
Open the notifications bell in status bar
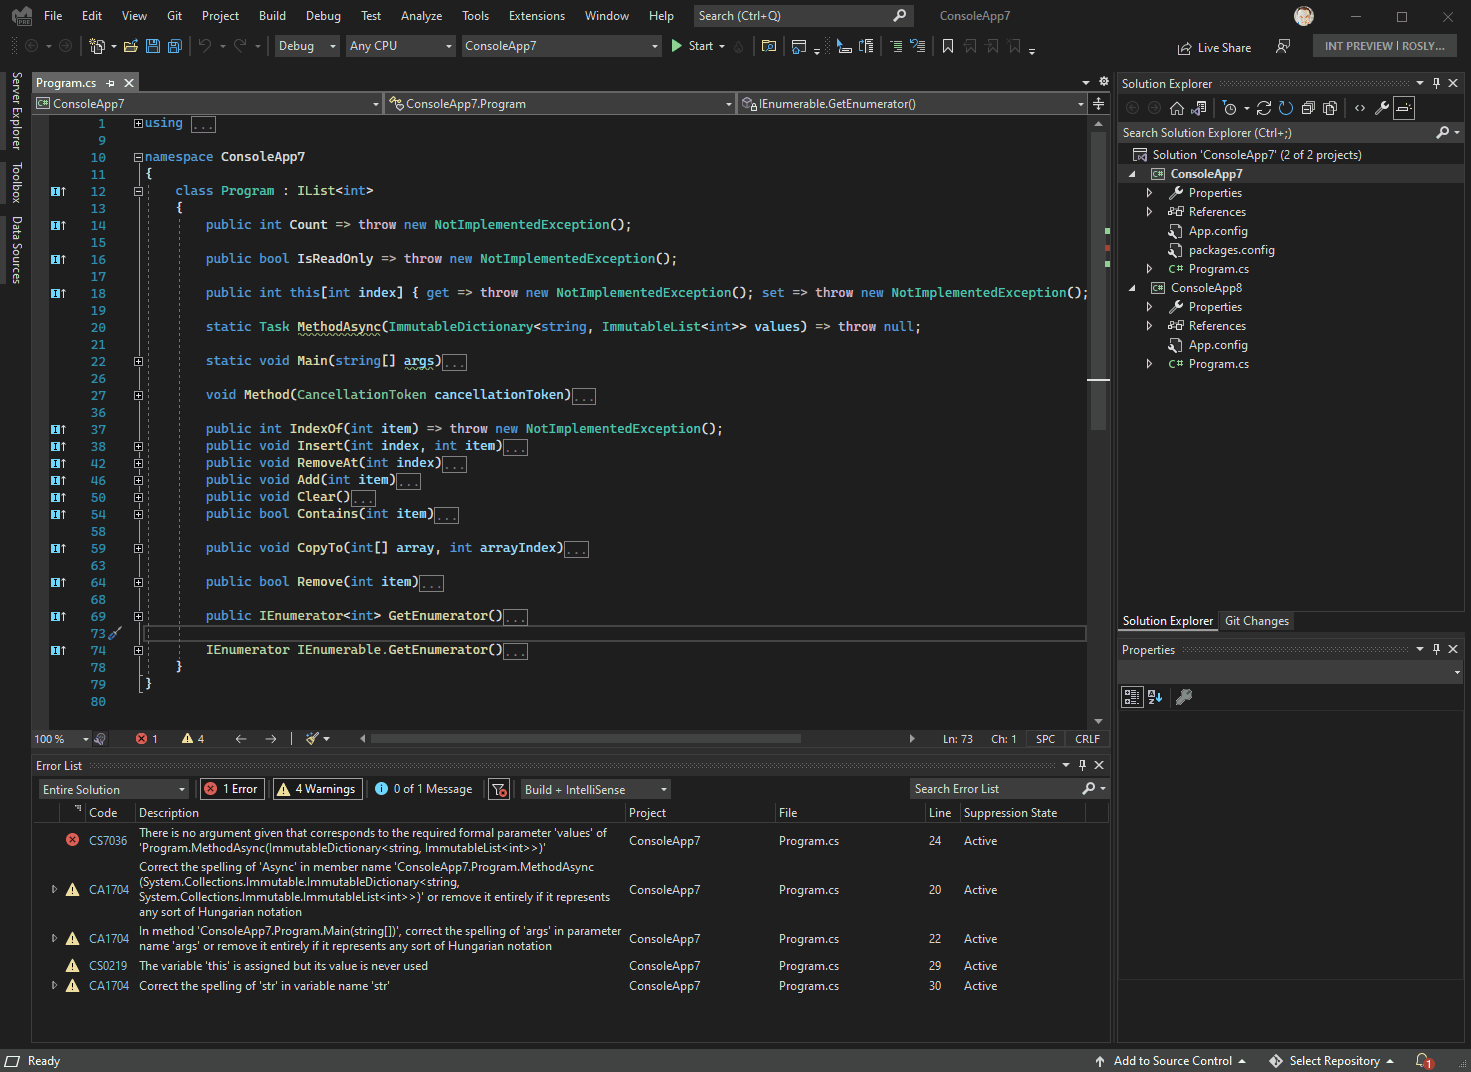click(x=1423, y=1061)
